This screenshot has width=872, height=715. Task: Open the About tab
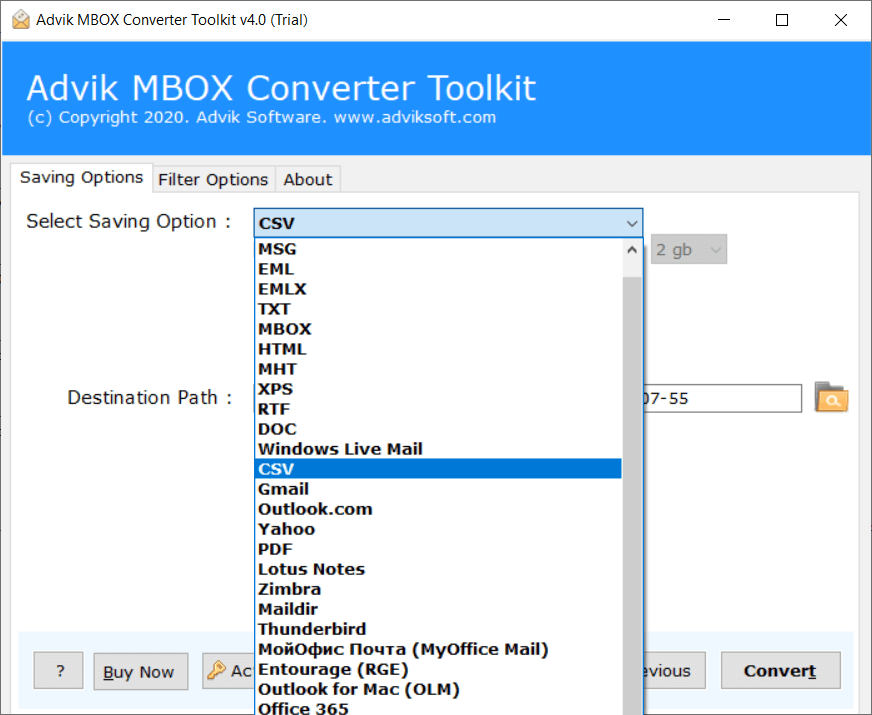click(x=307, y=179)
